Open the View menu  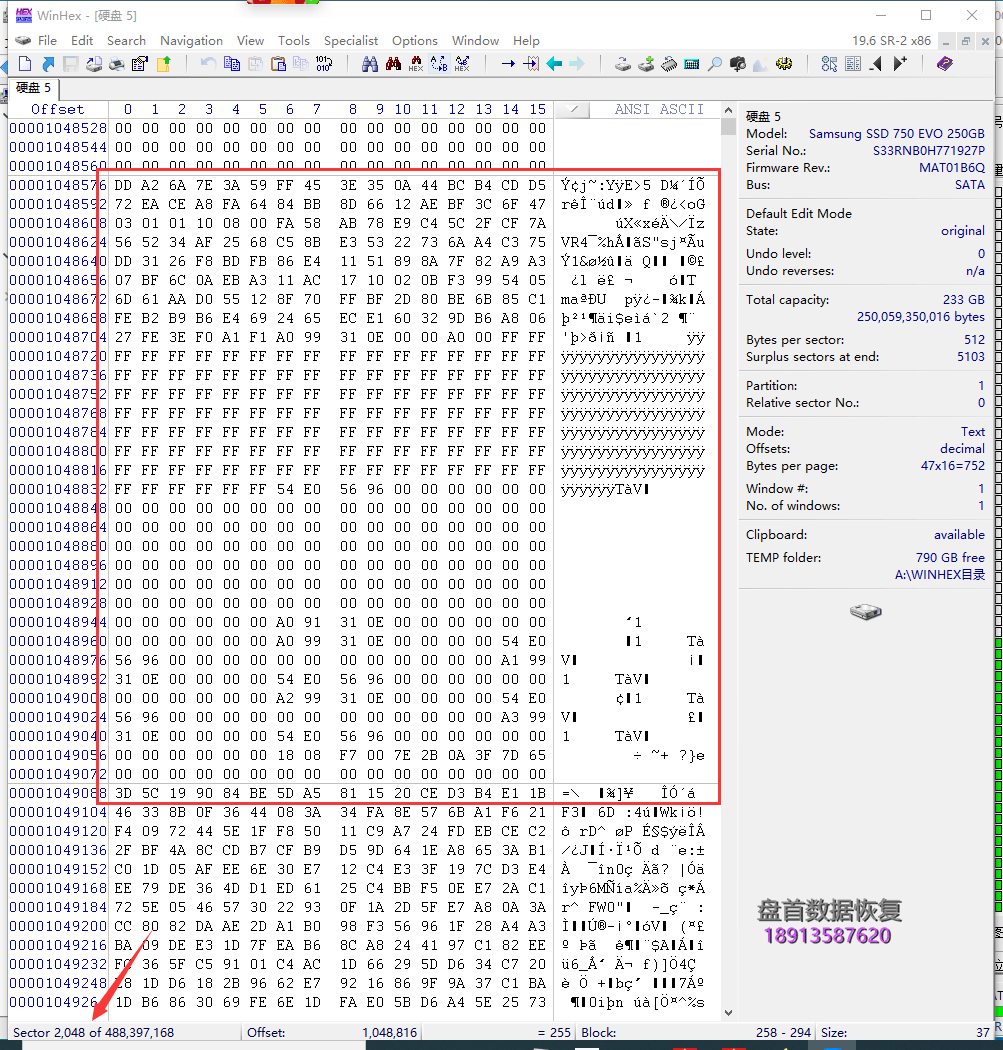250,41
